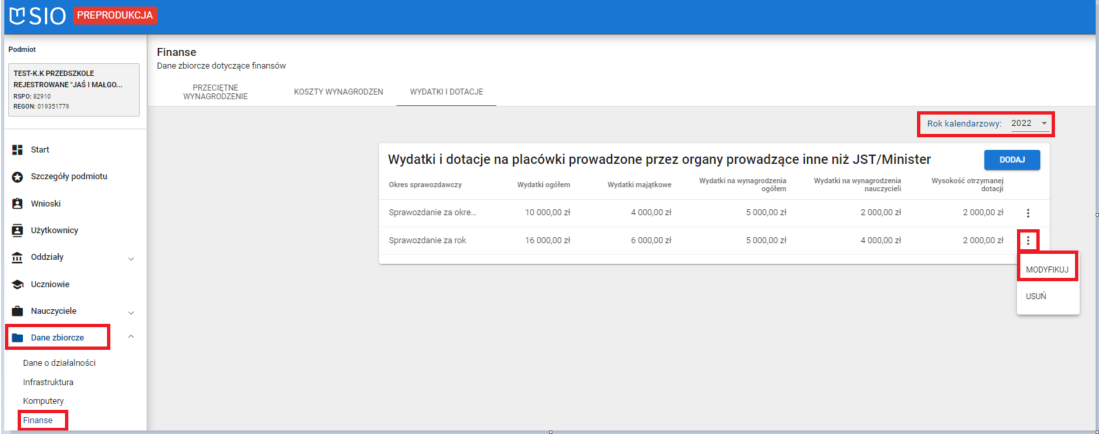The width and height of the screenshot is (1099, 434).
Task: Open Finanse sidebar link
Action: pos(38,420)
